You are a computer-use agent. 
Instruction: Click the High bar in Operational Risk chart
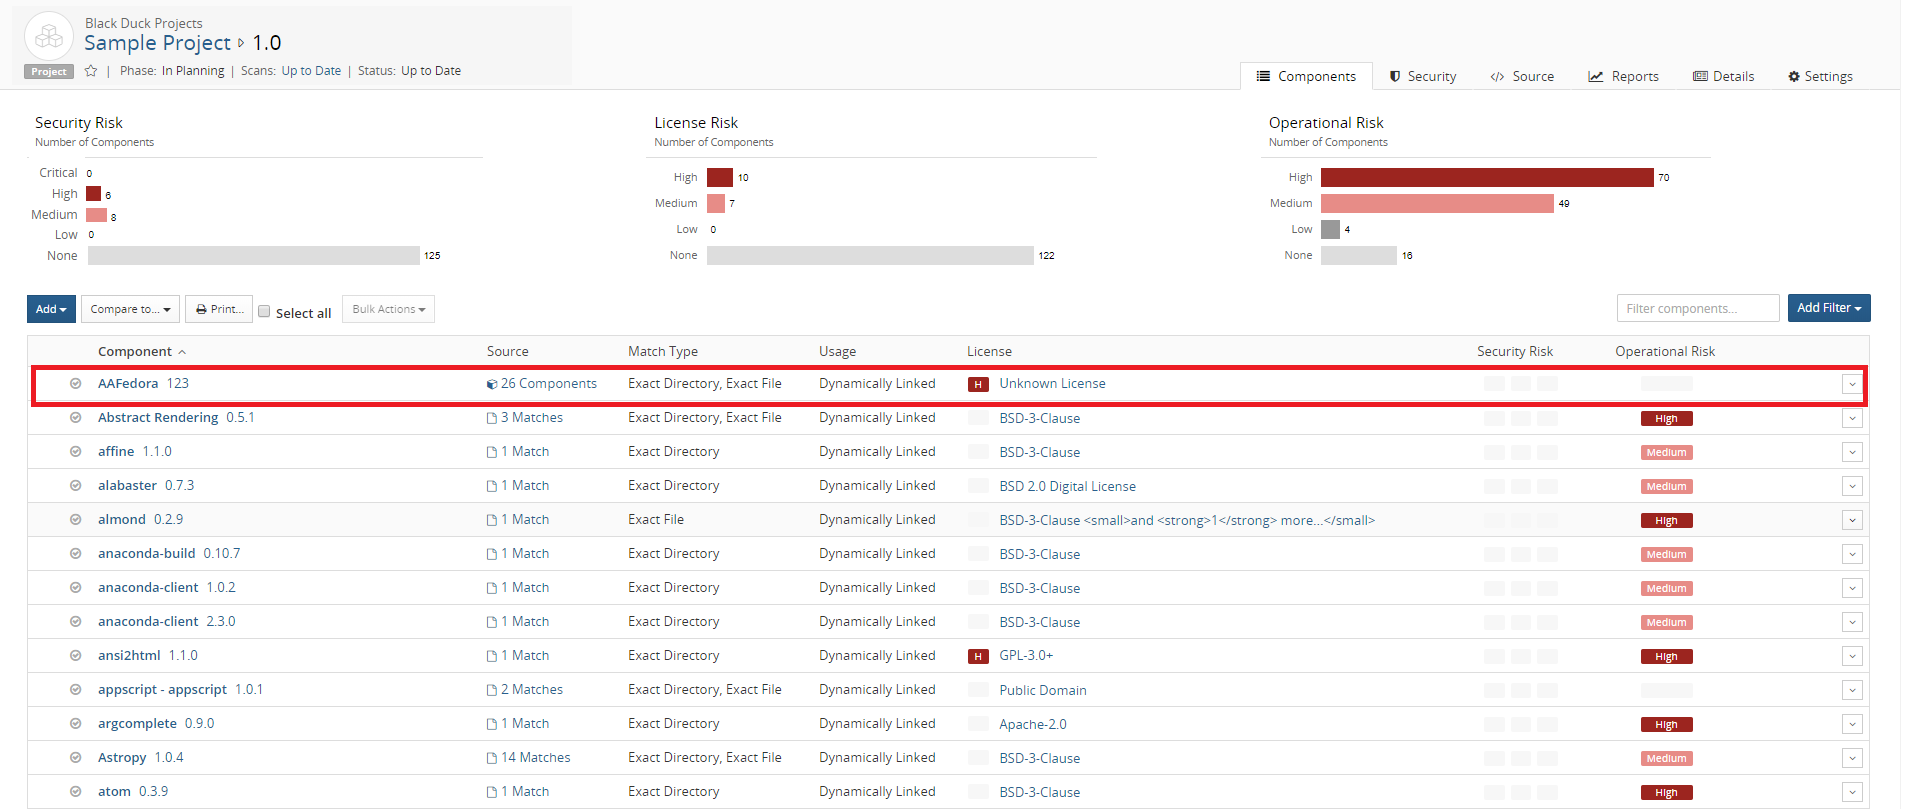[1486, 177]
